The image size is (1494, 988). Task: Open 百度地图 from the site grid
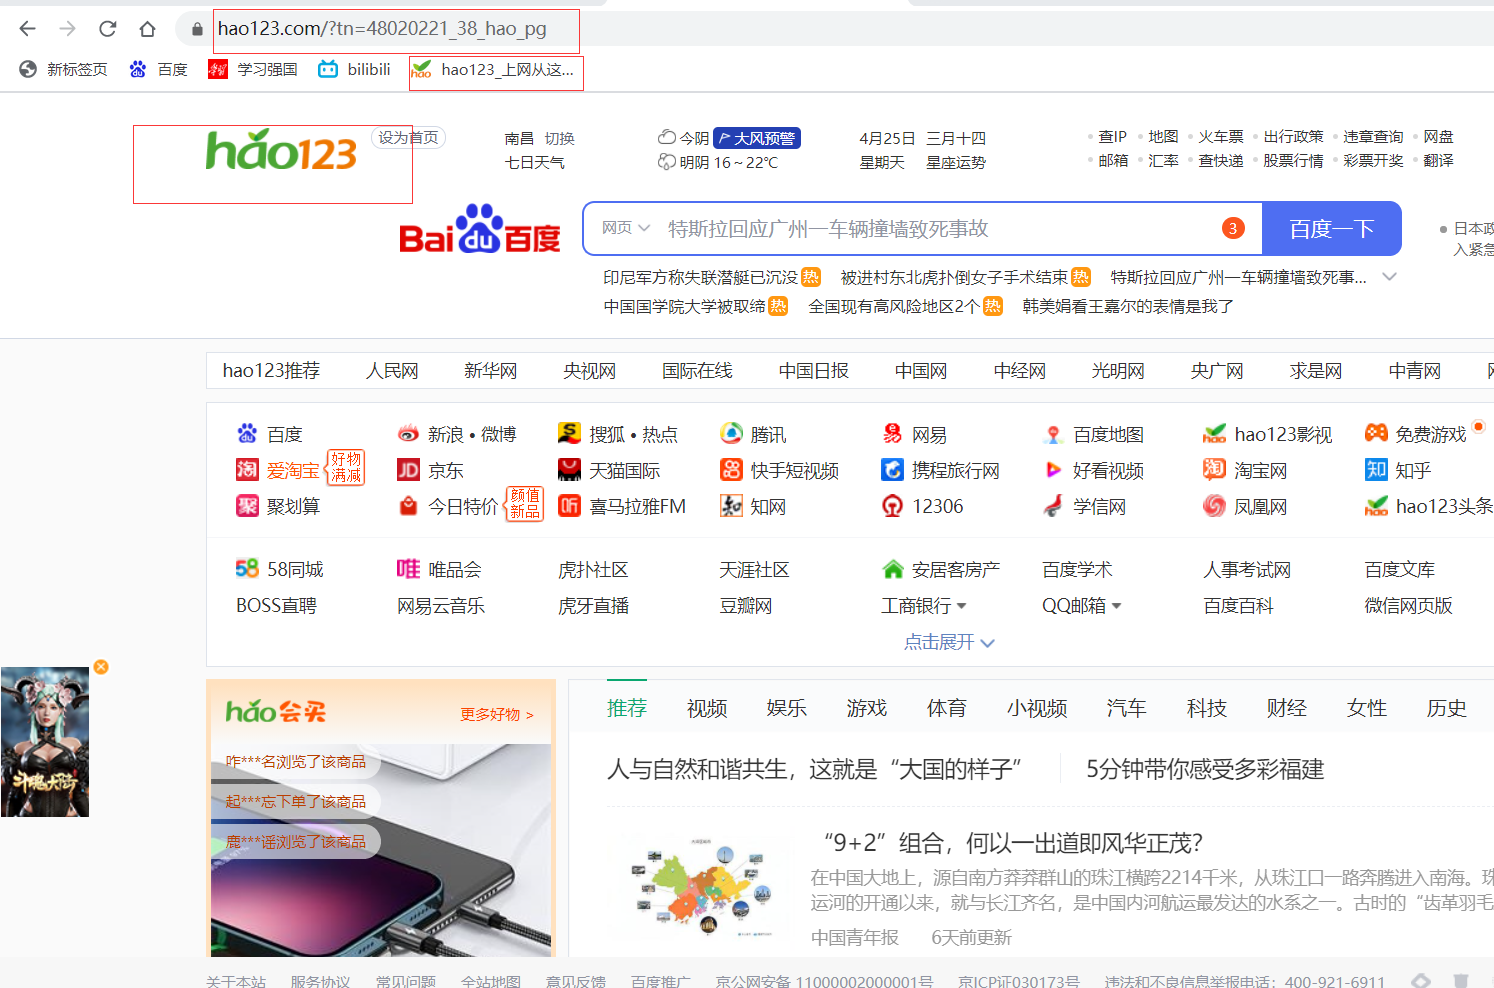coord(1093,434)
